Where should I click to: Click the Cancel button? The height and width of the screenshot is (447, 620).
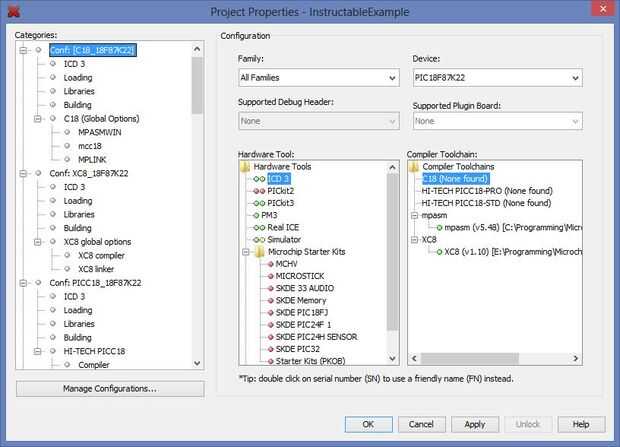(x=422, y=424)
